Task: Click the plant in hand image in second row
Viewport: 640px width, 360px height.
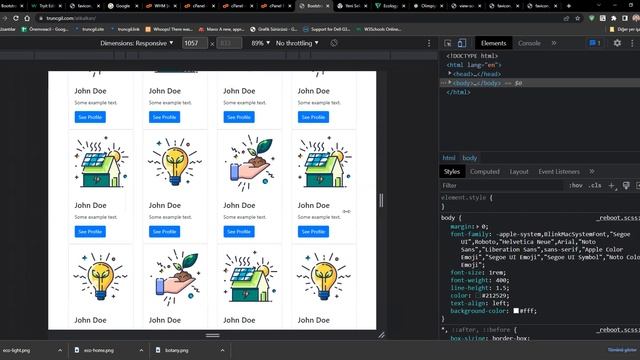Action: coord(249,163)
